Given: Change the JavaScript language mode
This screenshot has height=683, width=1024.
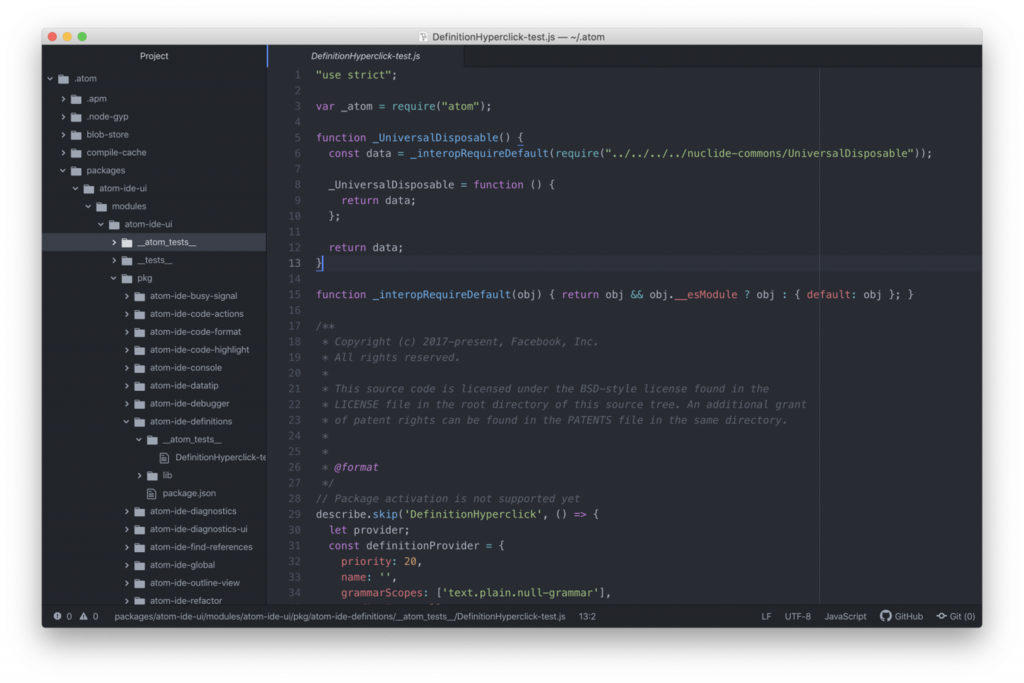Looking at the screenshot, I should point(844,616).
